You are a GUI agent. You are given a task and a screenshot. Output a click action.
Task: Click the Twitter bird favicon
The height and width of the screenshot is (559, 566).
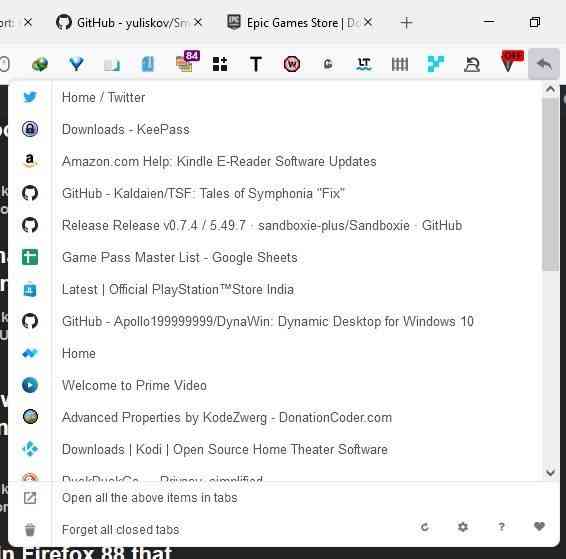click(x=30, y=97)
